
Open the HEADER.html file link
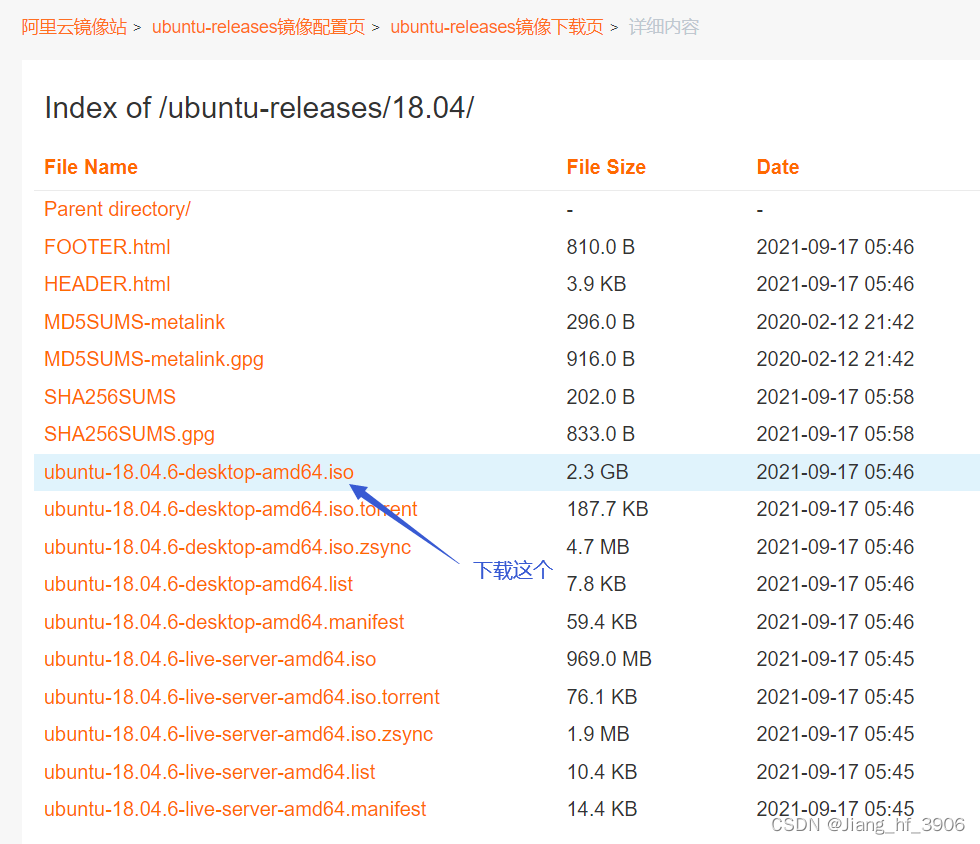click(x=107, y=284)
